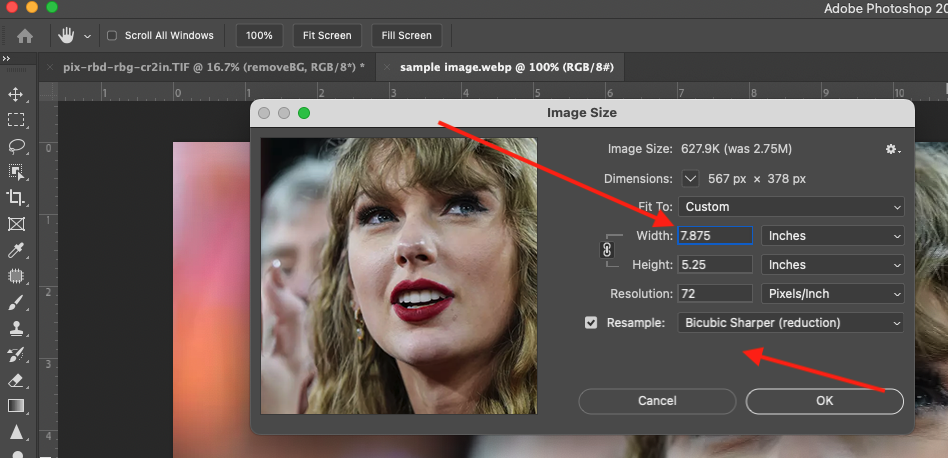Open the Resolution units Pixels/Inch dropdown
This screenshot has width=948, height=458.
click(832, 294)
